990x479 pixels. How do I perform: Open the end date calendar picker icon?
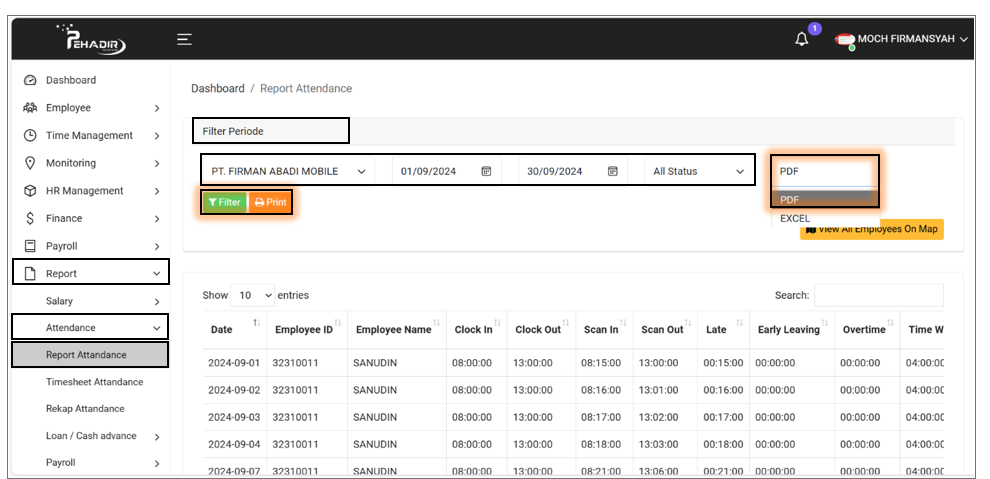coord(613,172)
